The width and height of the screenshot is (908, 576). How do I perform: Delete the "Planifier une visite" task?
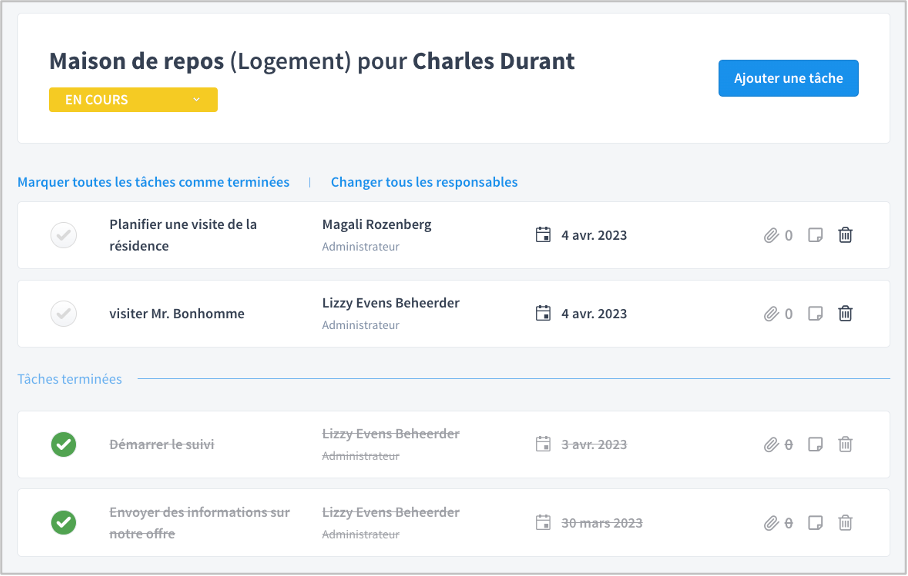845,235
